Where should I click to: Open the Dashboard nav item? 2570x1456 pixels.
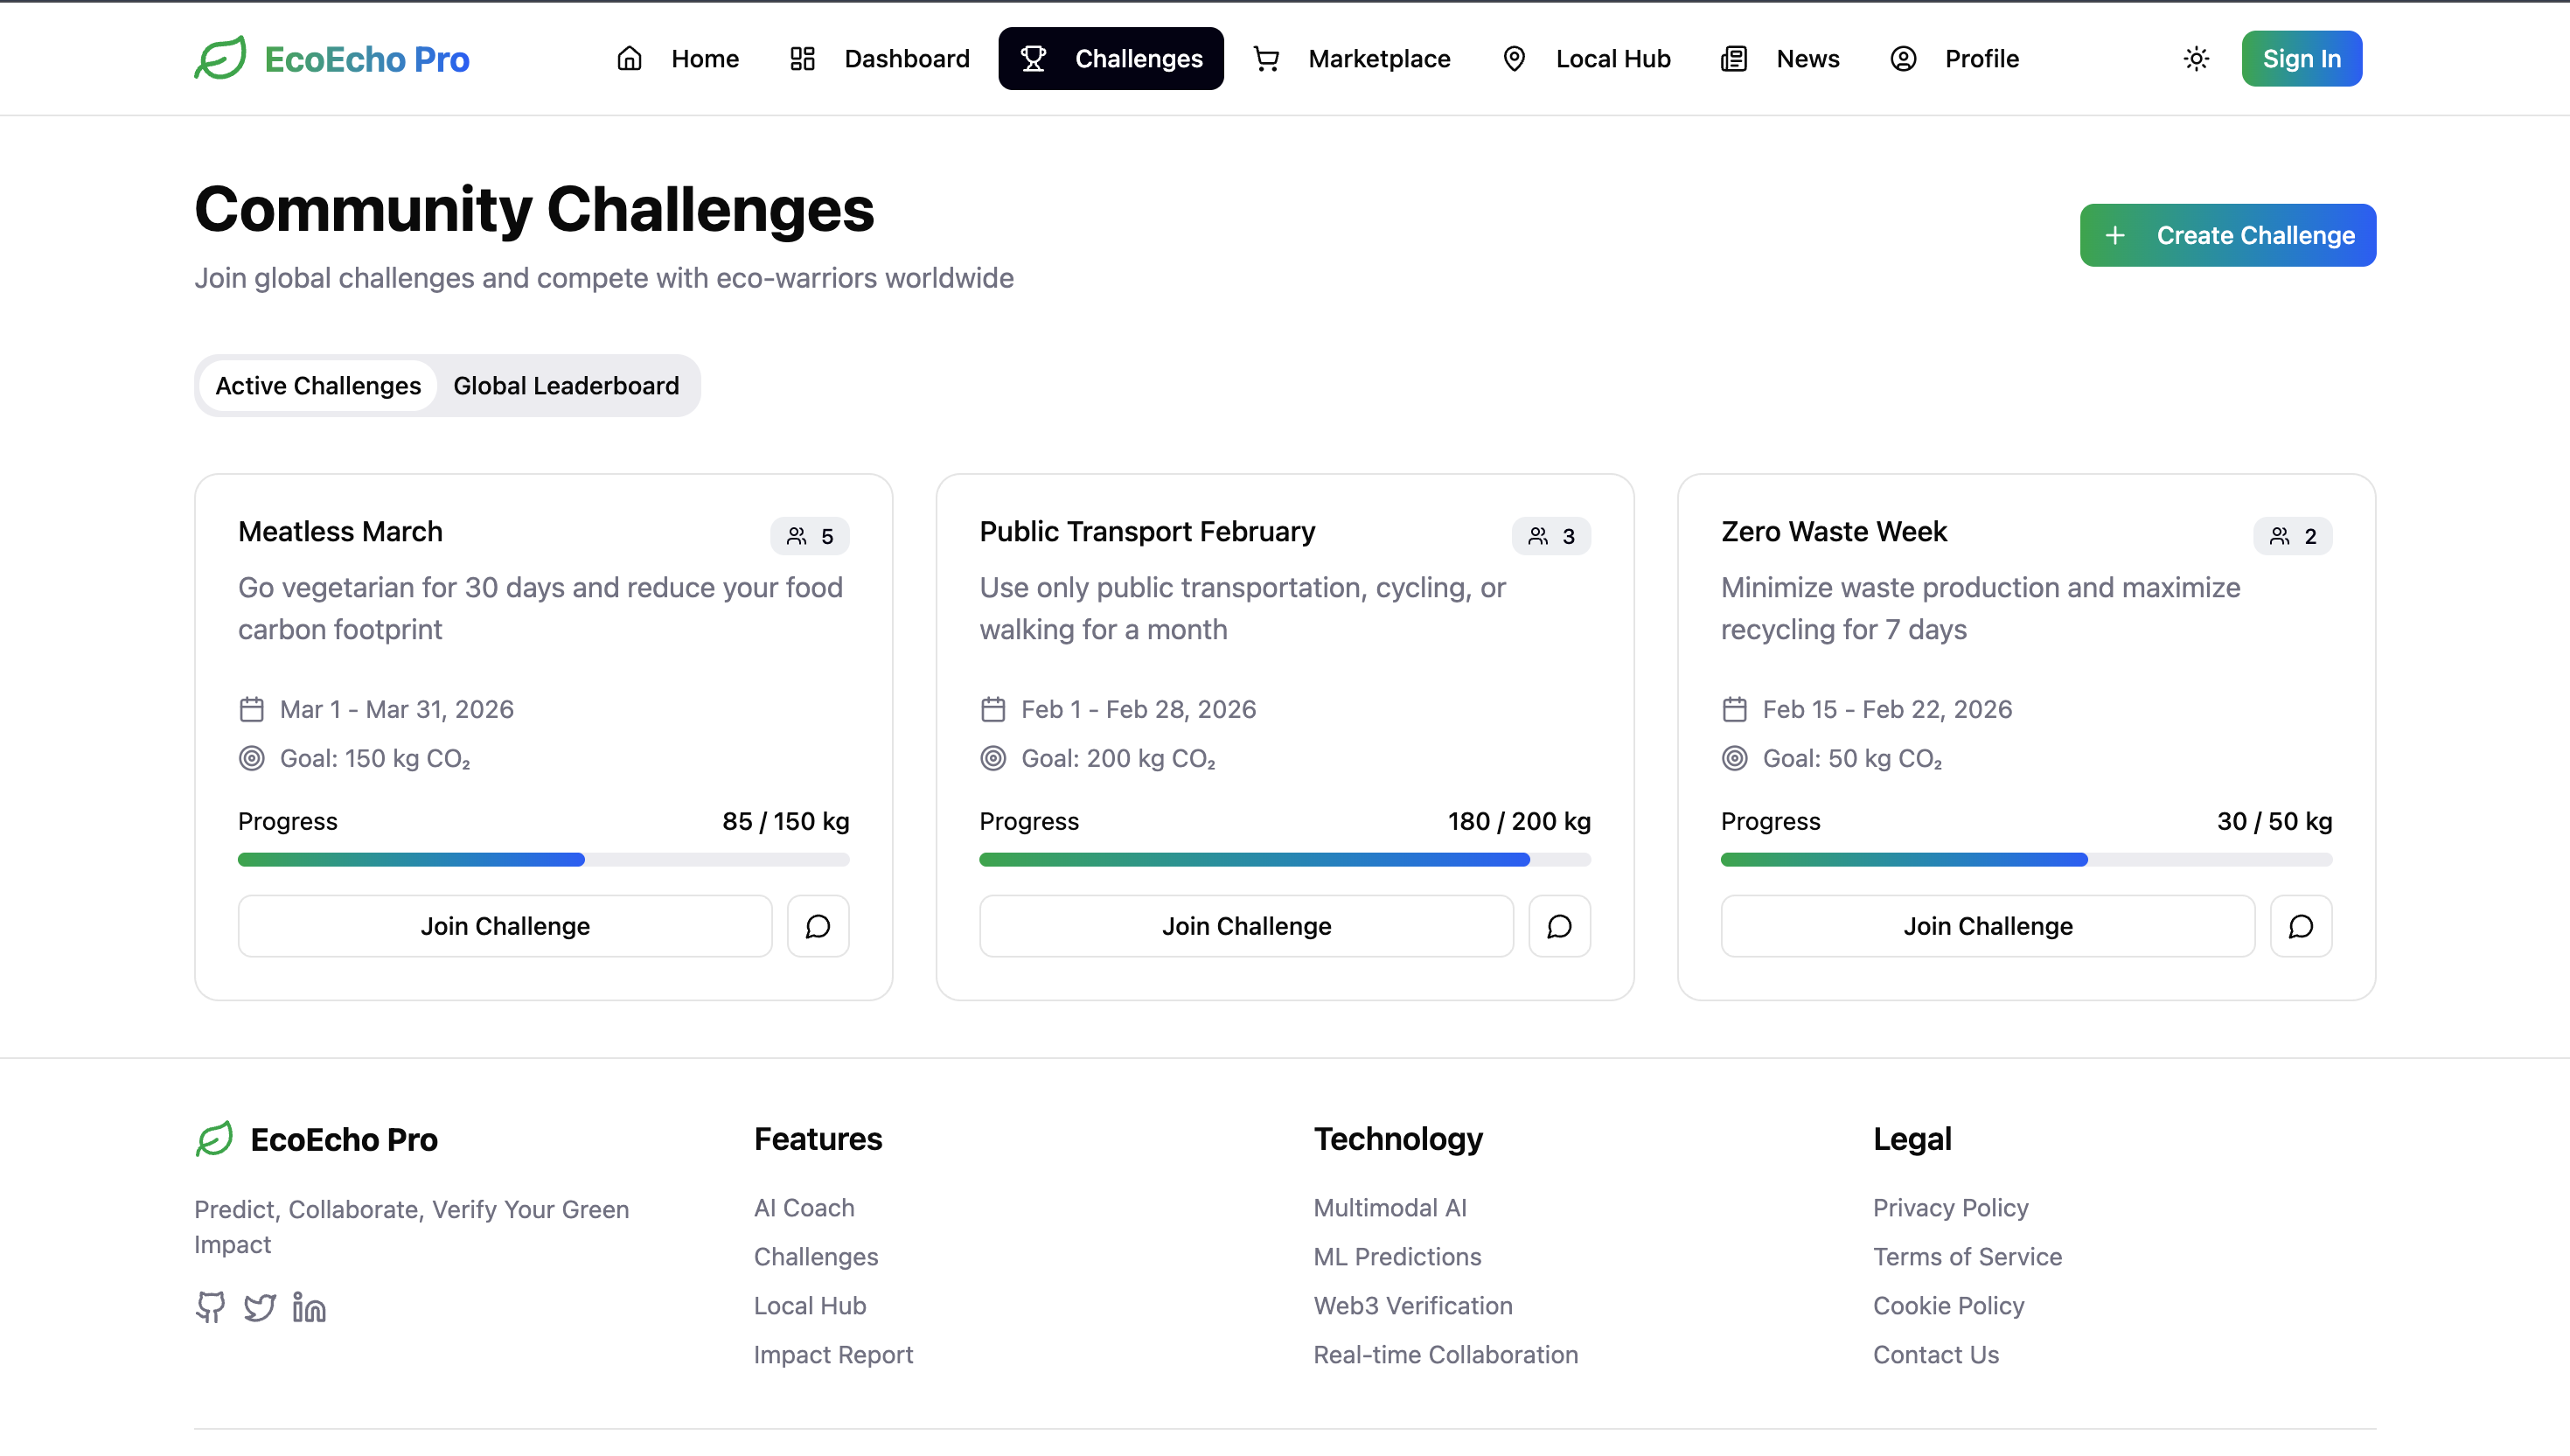879,59
